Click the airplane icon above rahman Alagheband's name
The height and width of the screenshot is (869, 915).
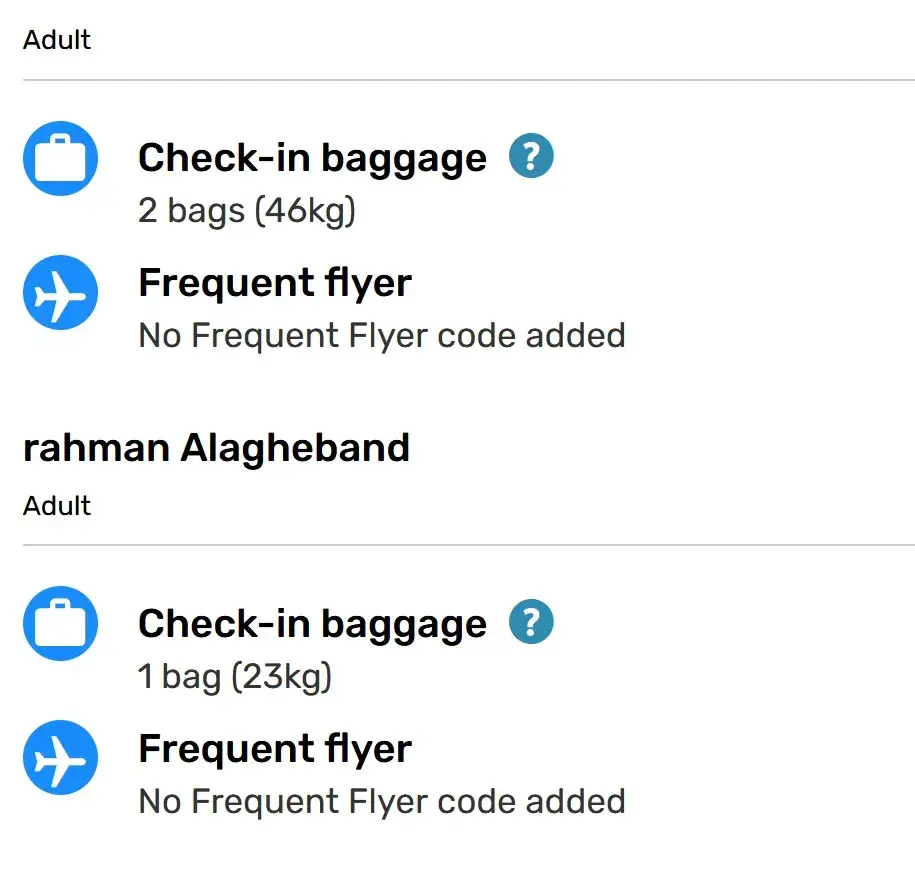tap(60, 292)
